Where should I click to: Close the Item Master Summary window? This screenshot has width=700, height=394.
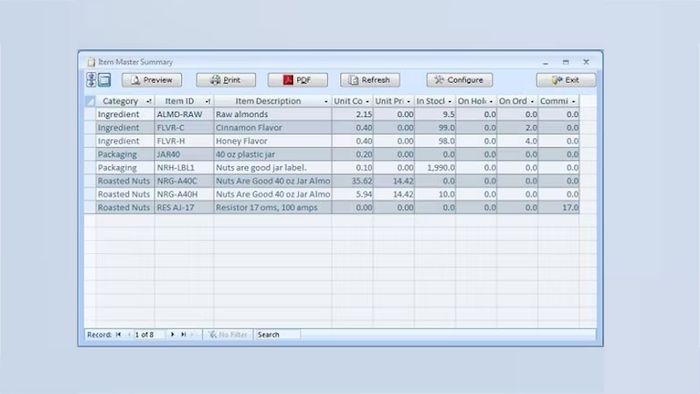click(586, 62)
